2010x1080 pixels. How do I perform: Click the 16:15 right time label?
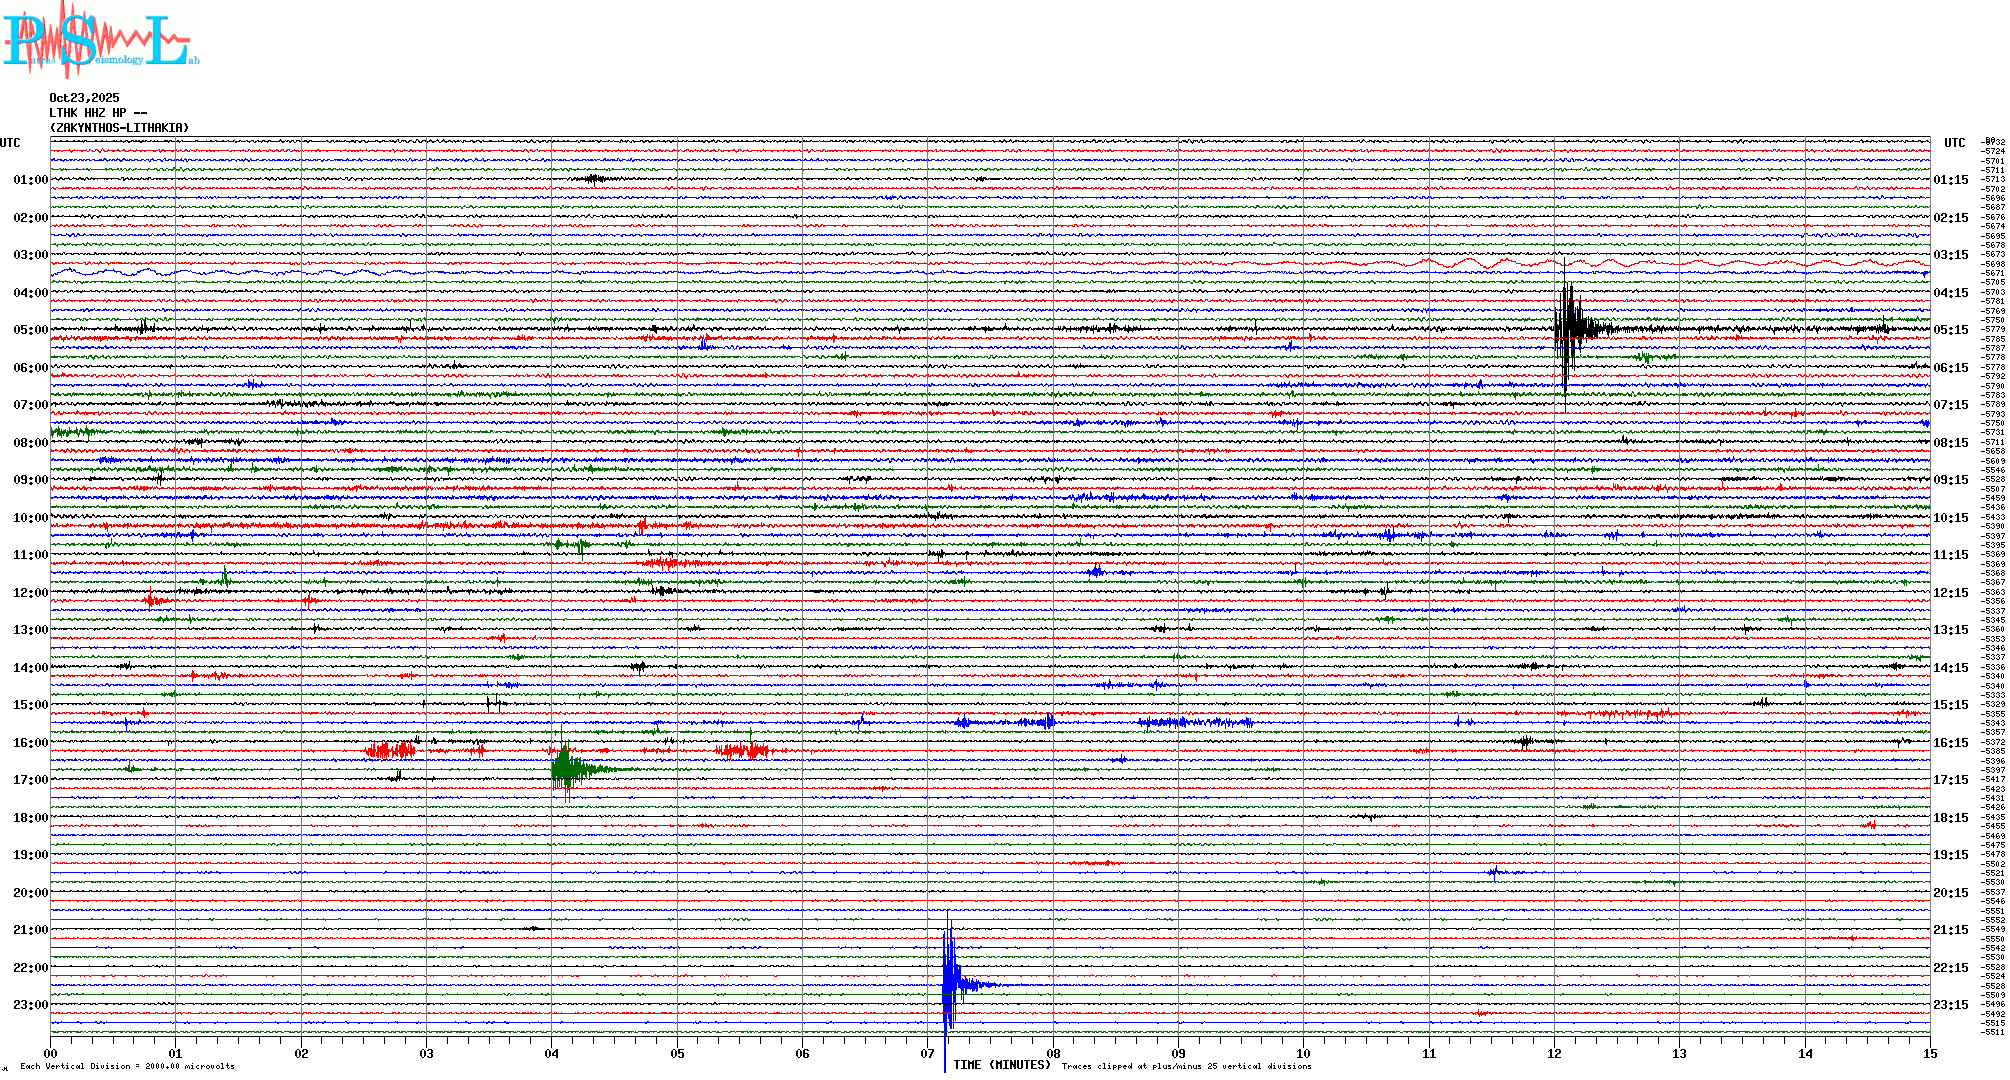coord(1950,743)
